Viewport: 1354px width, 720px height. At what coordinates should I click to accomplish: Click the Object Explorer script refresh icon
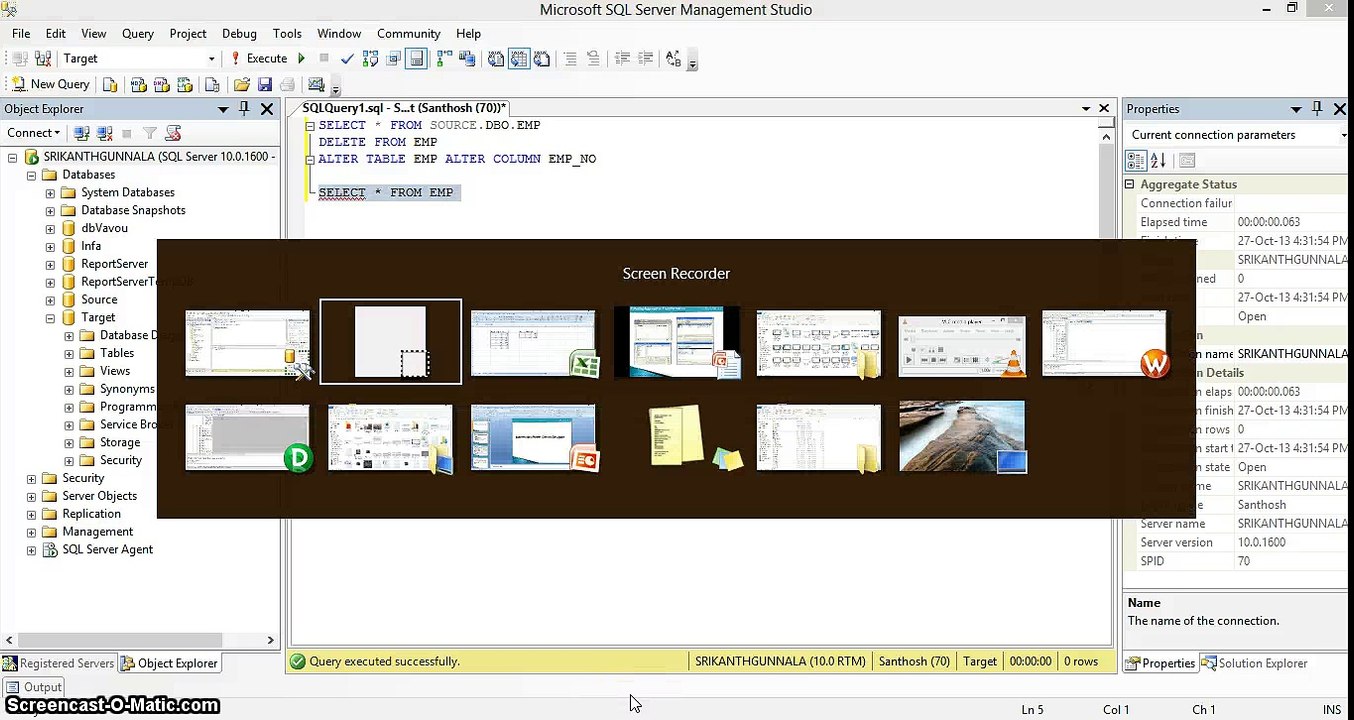pyautogui.click(x=173, y=133)
